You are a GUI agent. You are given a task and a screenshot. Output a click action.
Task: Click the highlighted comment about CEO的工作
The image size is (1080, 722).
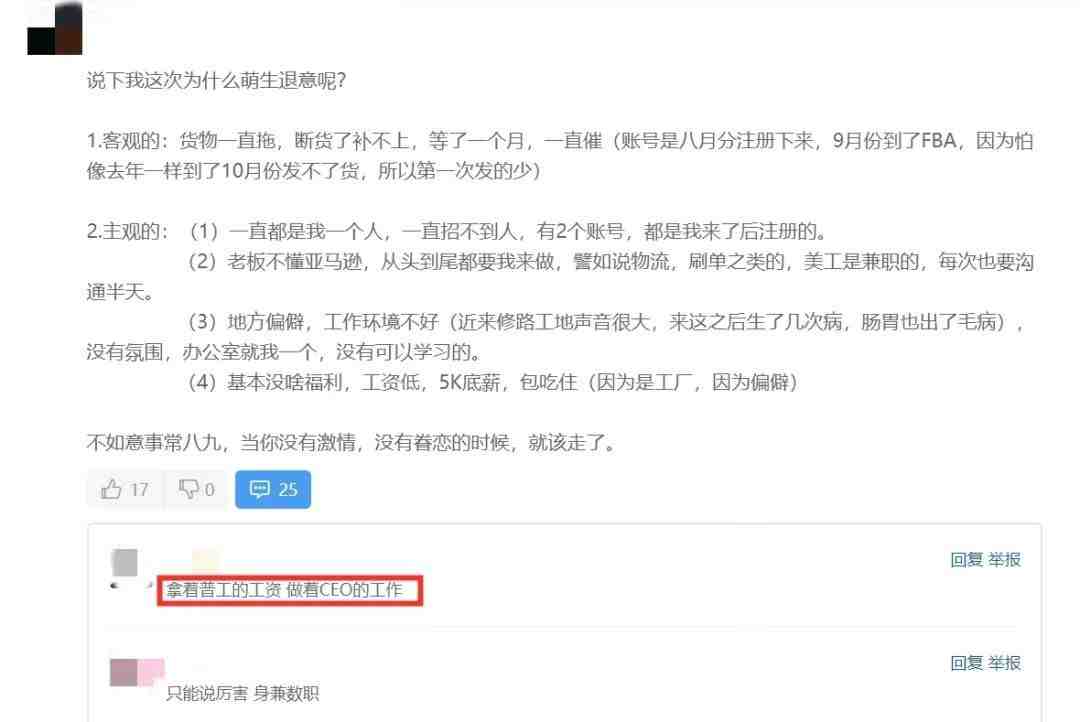(x=284, y=590)
